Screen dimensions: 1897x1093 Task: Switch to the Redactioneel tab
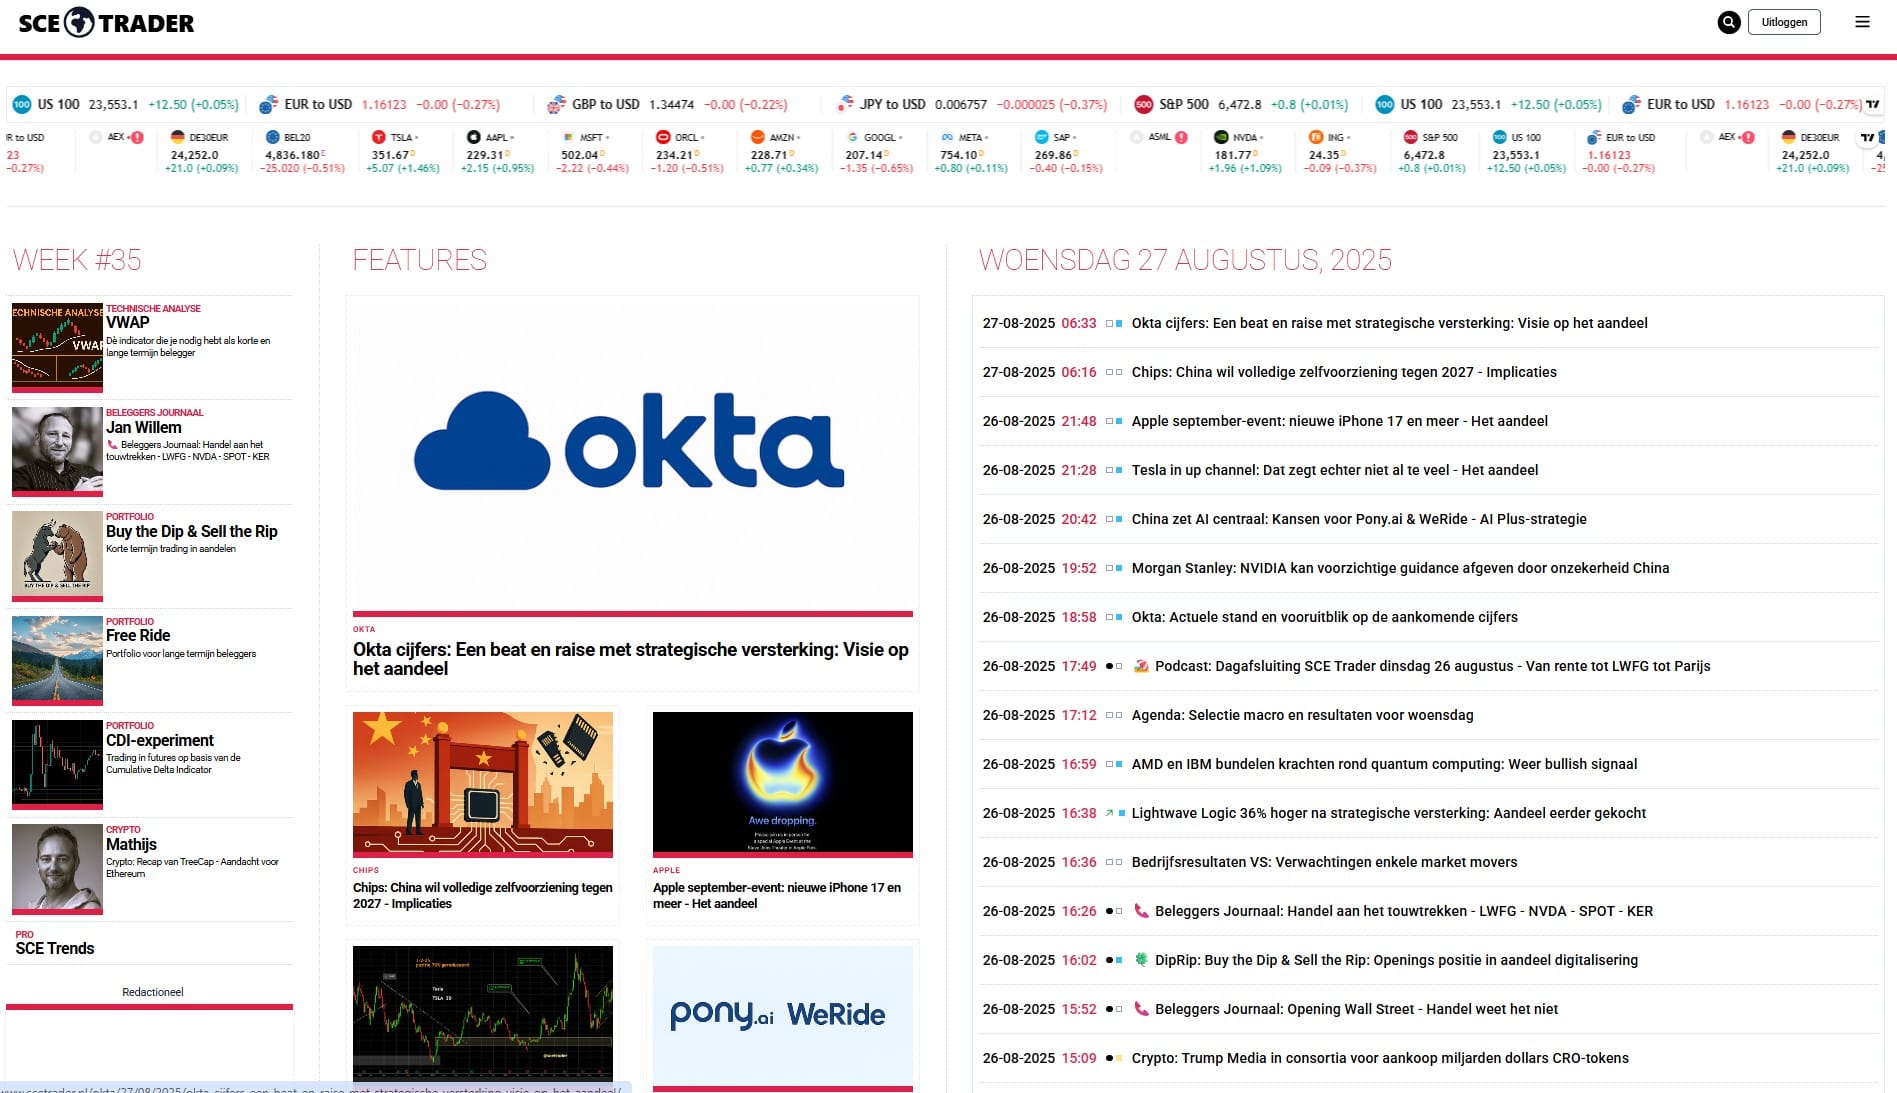(x=153, y=992)
